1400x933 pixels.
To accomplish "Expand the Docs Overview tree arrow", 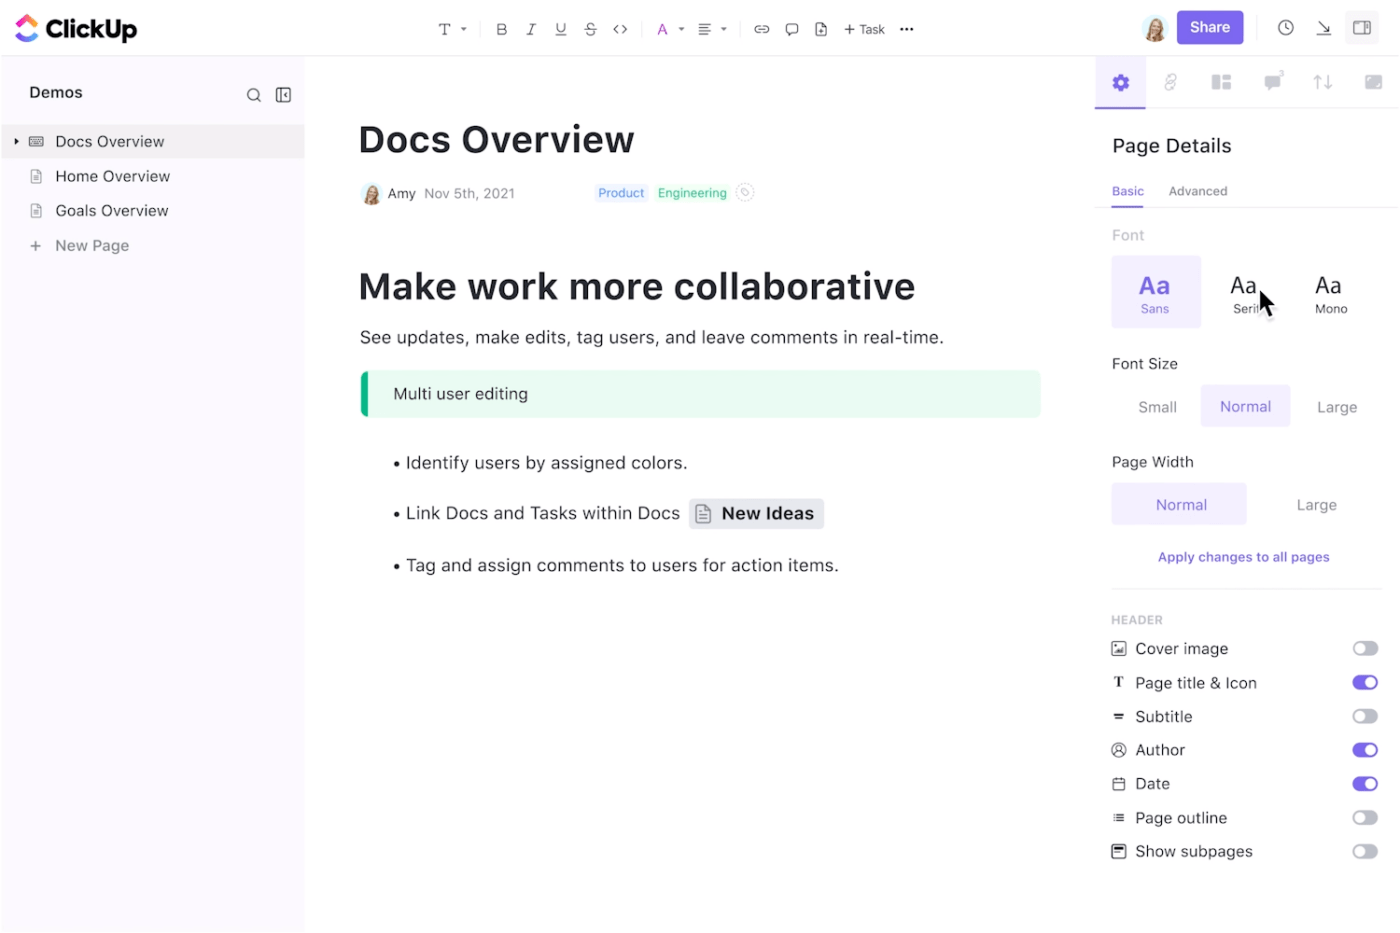I will (16, 142).
